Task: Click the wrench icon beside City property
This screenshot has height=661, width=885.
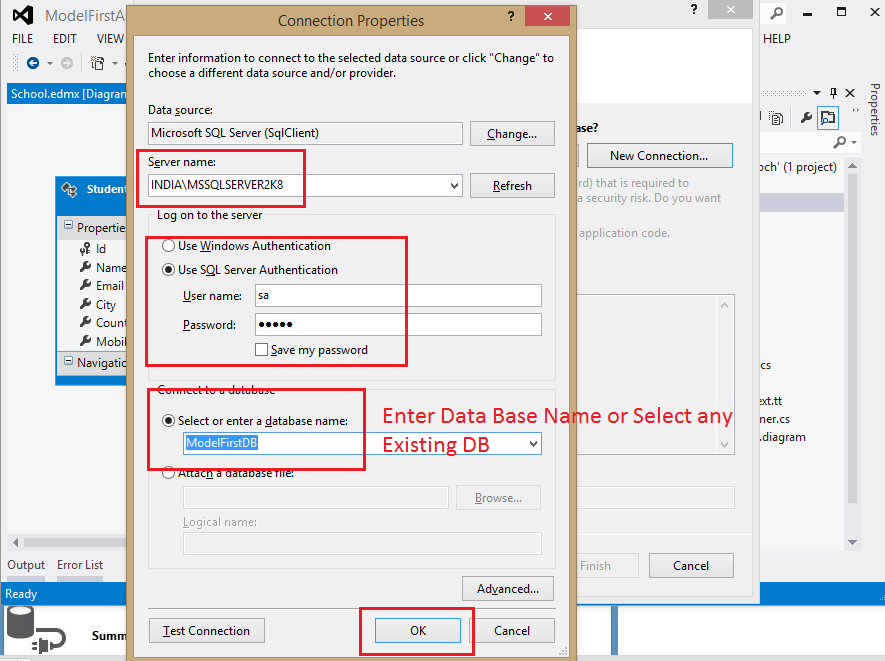Action: click(x=86, y=304)
